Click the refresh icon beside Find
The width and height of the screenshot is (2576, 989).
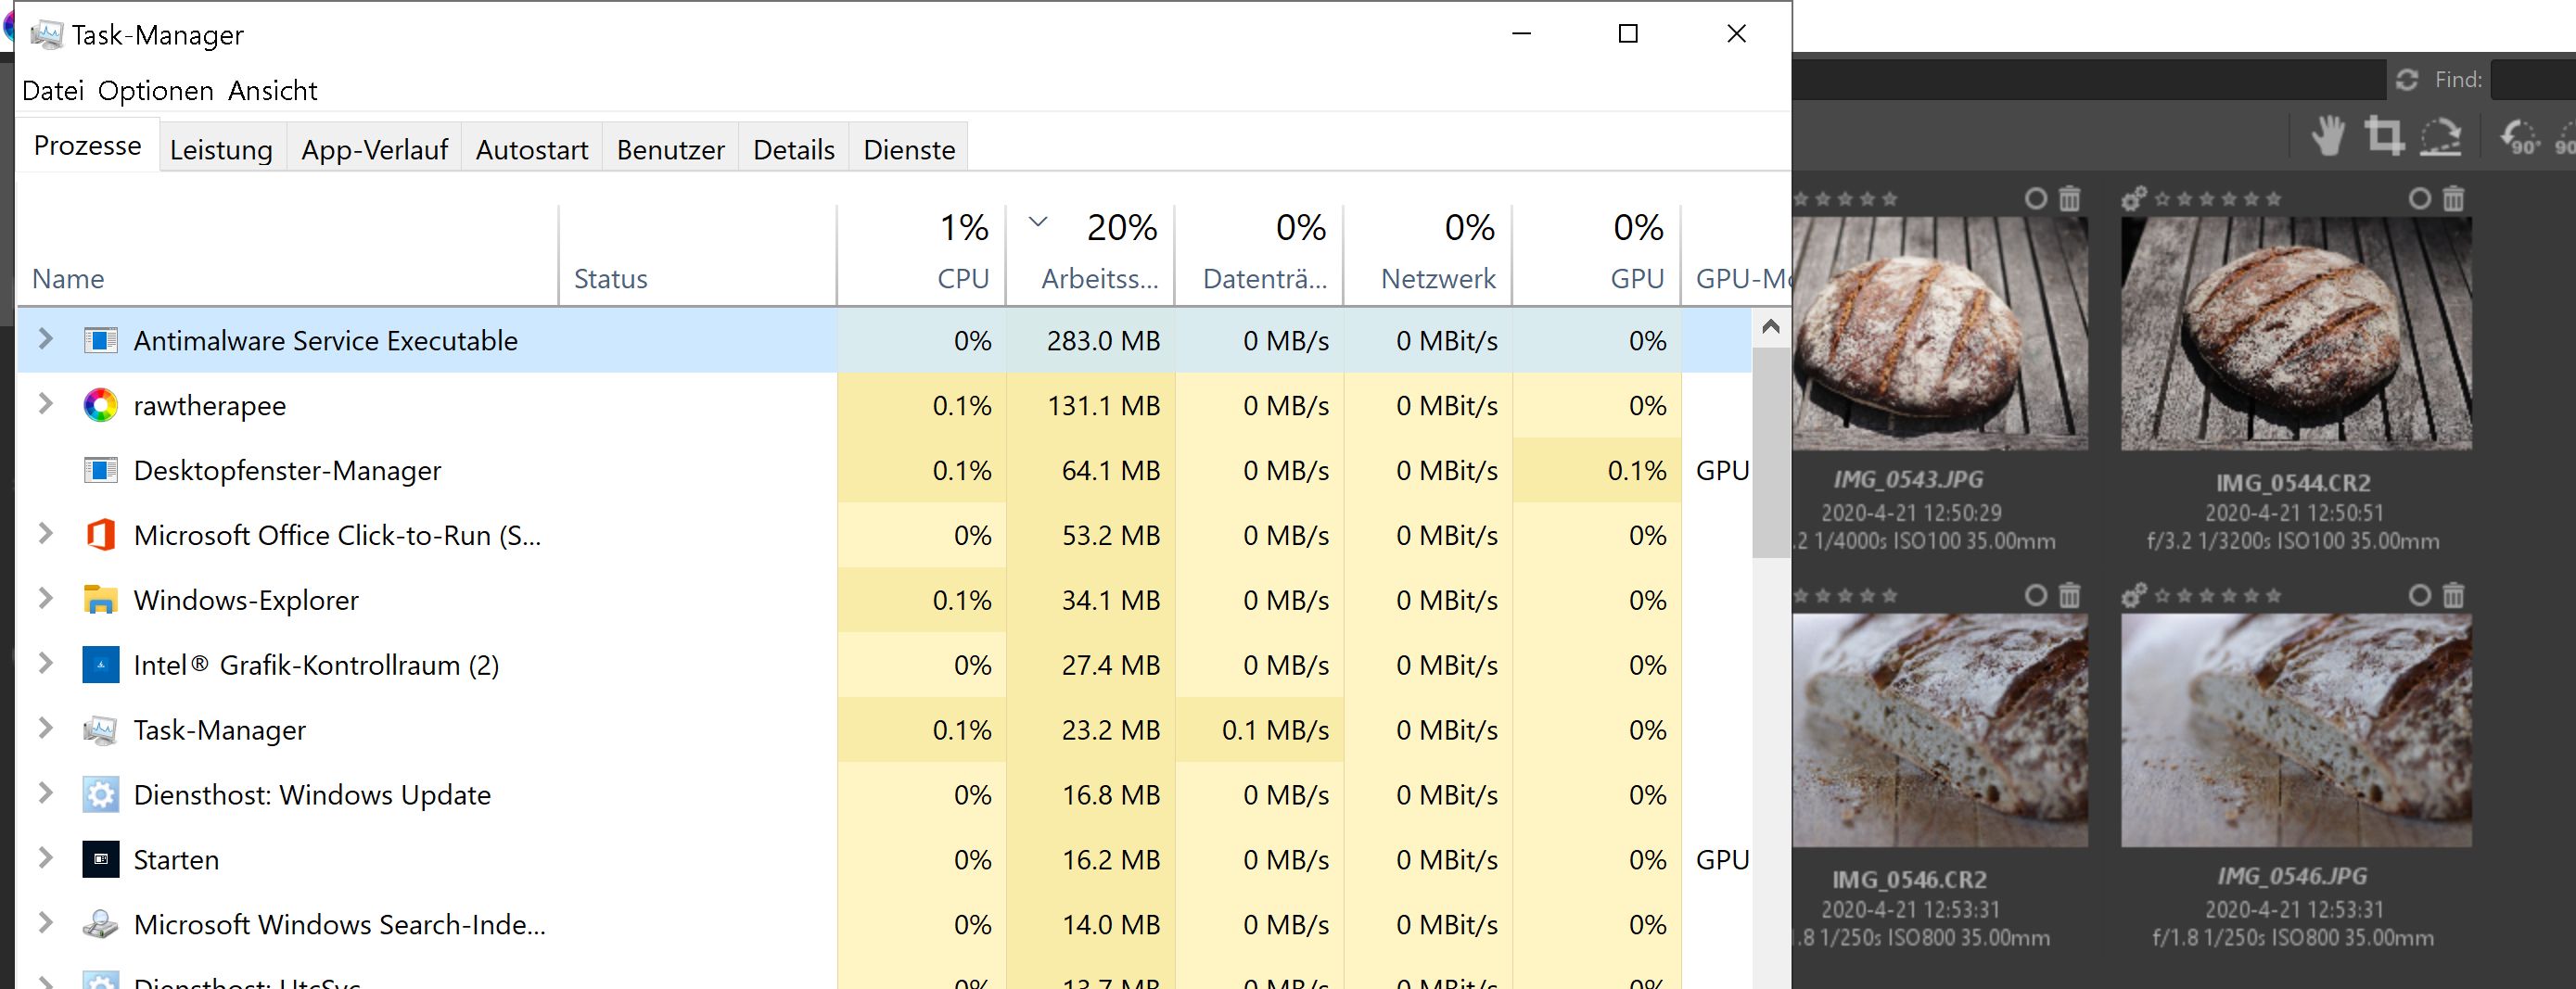coord(2407,80)
